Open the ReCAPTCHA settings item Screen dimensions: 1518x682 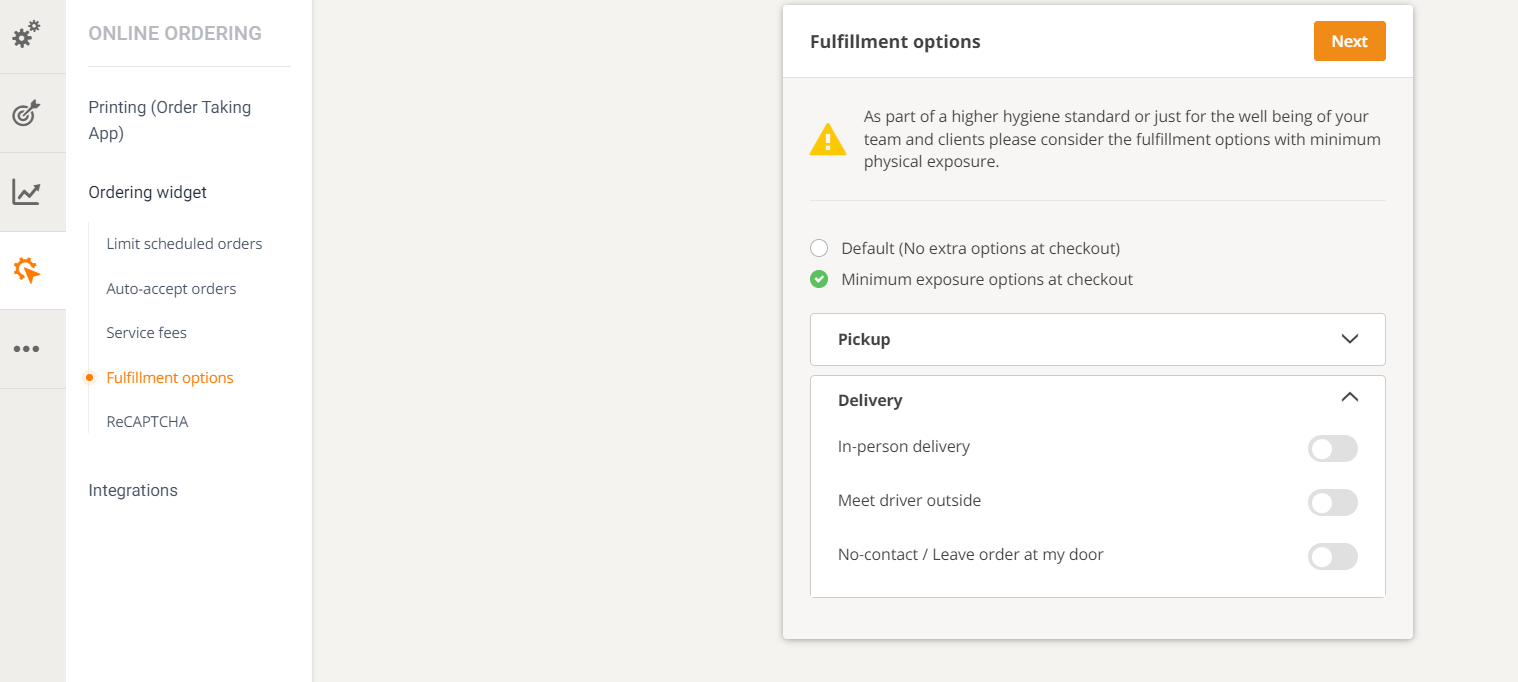tap(147, 422)
